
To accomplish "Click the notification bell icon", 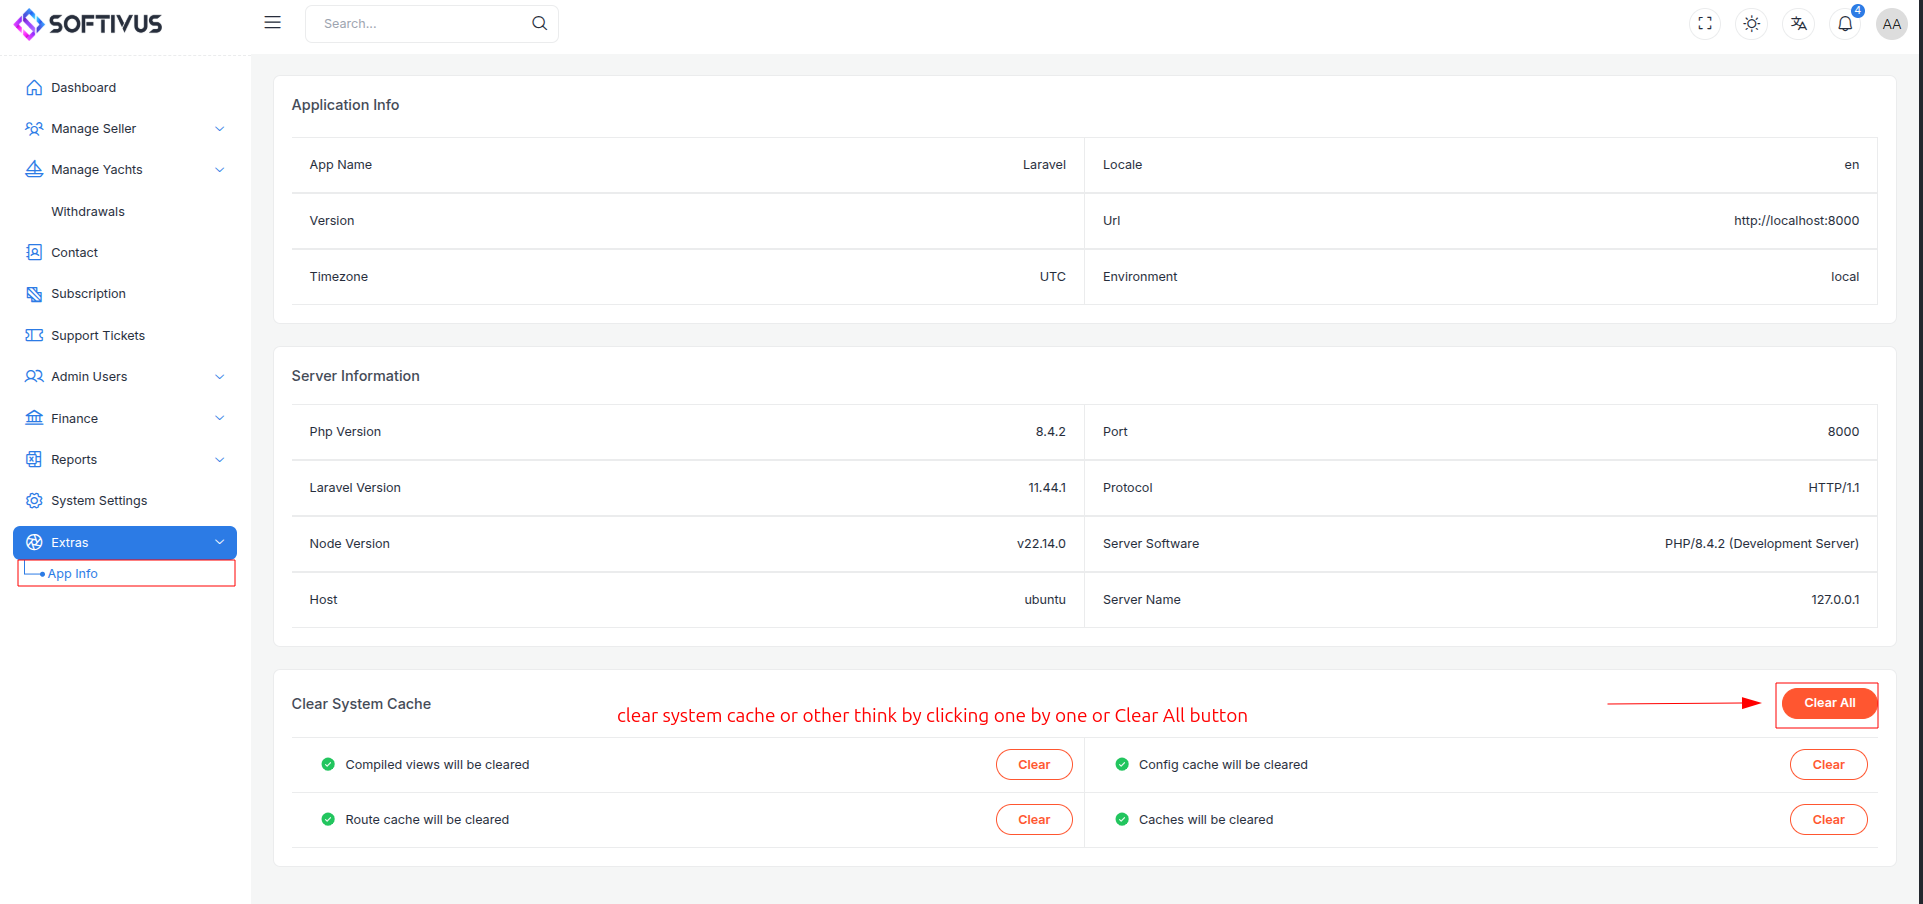I will tap(1845, 24).
